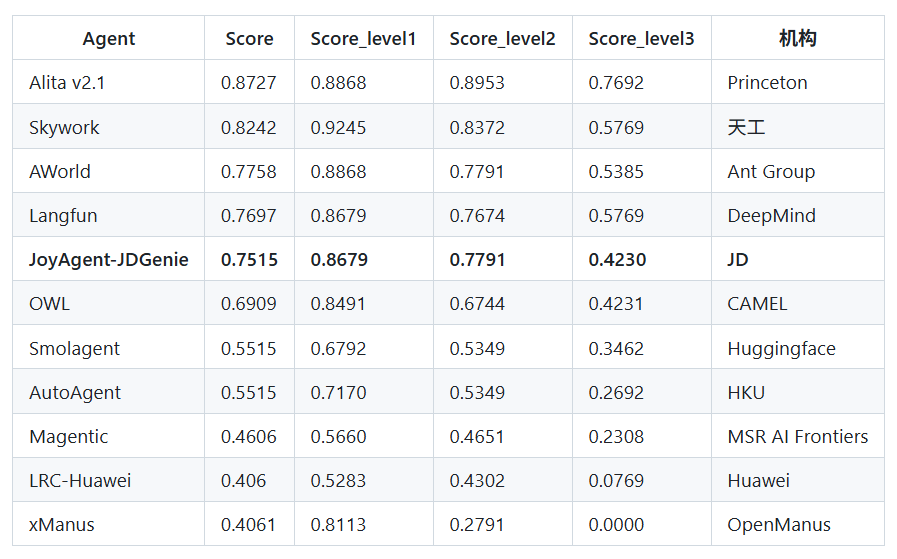The image size is (897, 559).
Task: Click the Huggingface institution cell
Action: click(797, 347)
